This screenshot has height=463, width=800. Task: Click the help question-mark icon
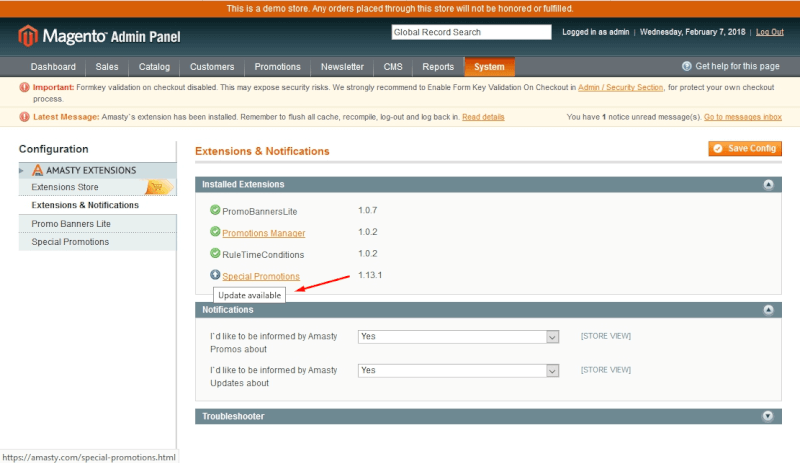coord(687,66)
